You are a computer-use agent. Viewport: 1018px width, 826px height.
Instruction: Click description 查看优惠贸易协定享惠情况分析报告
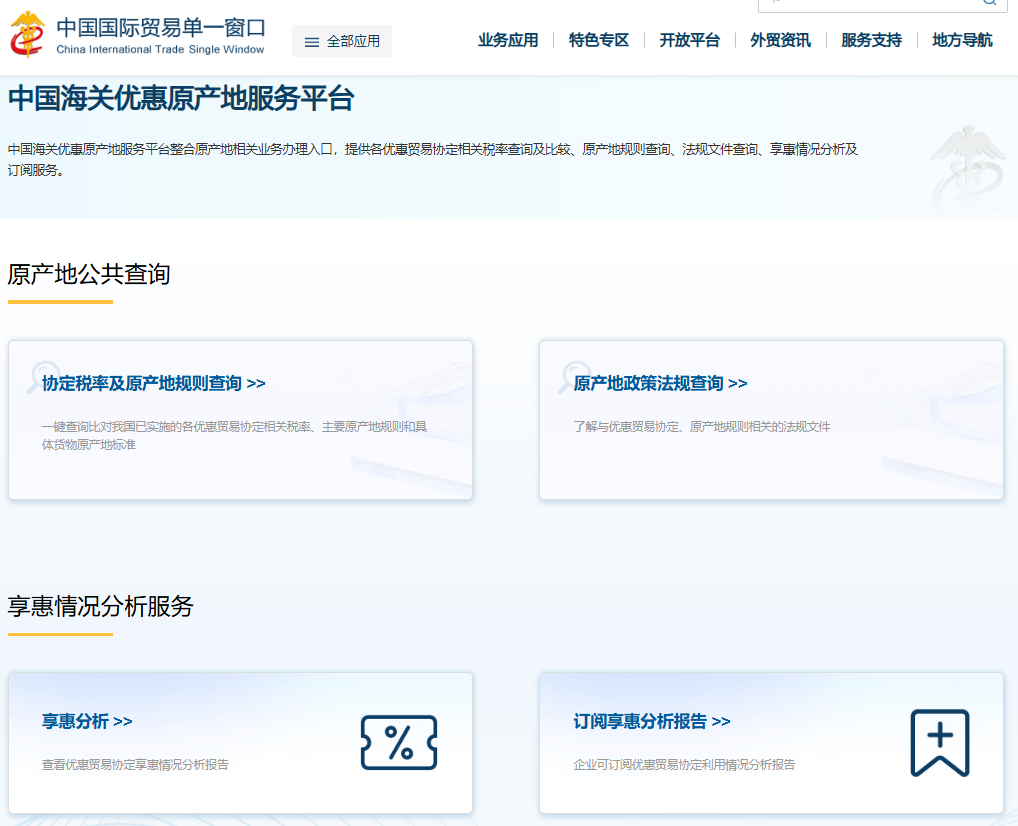[x=135, y=764]
